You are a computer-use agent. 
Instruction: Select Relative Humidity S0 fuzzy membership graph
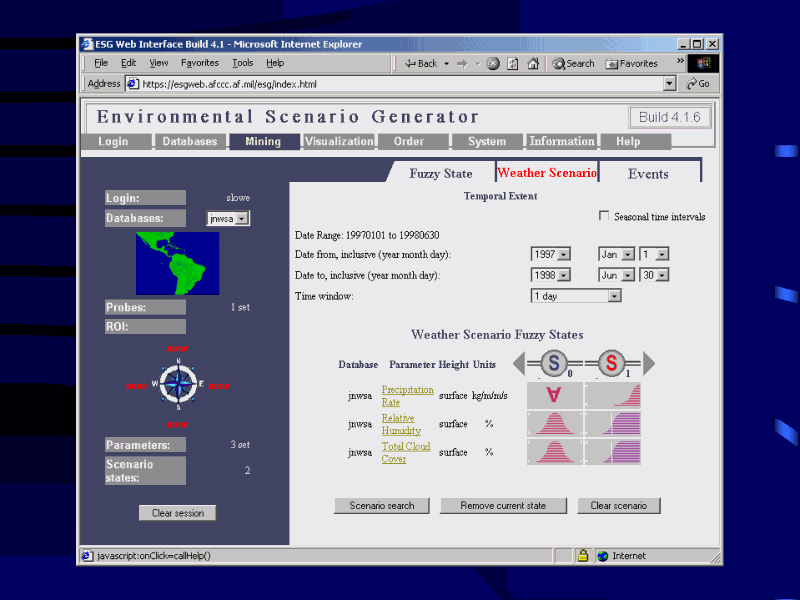[555, 423]
